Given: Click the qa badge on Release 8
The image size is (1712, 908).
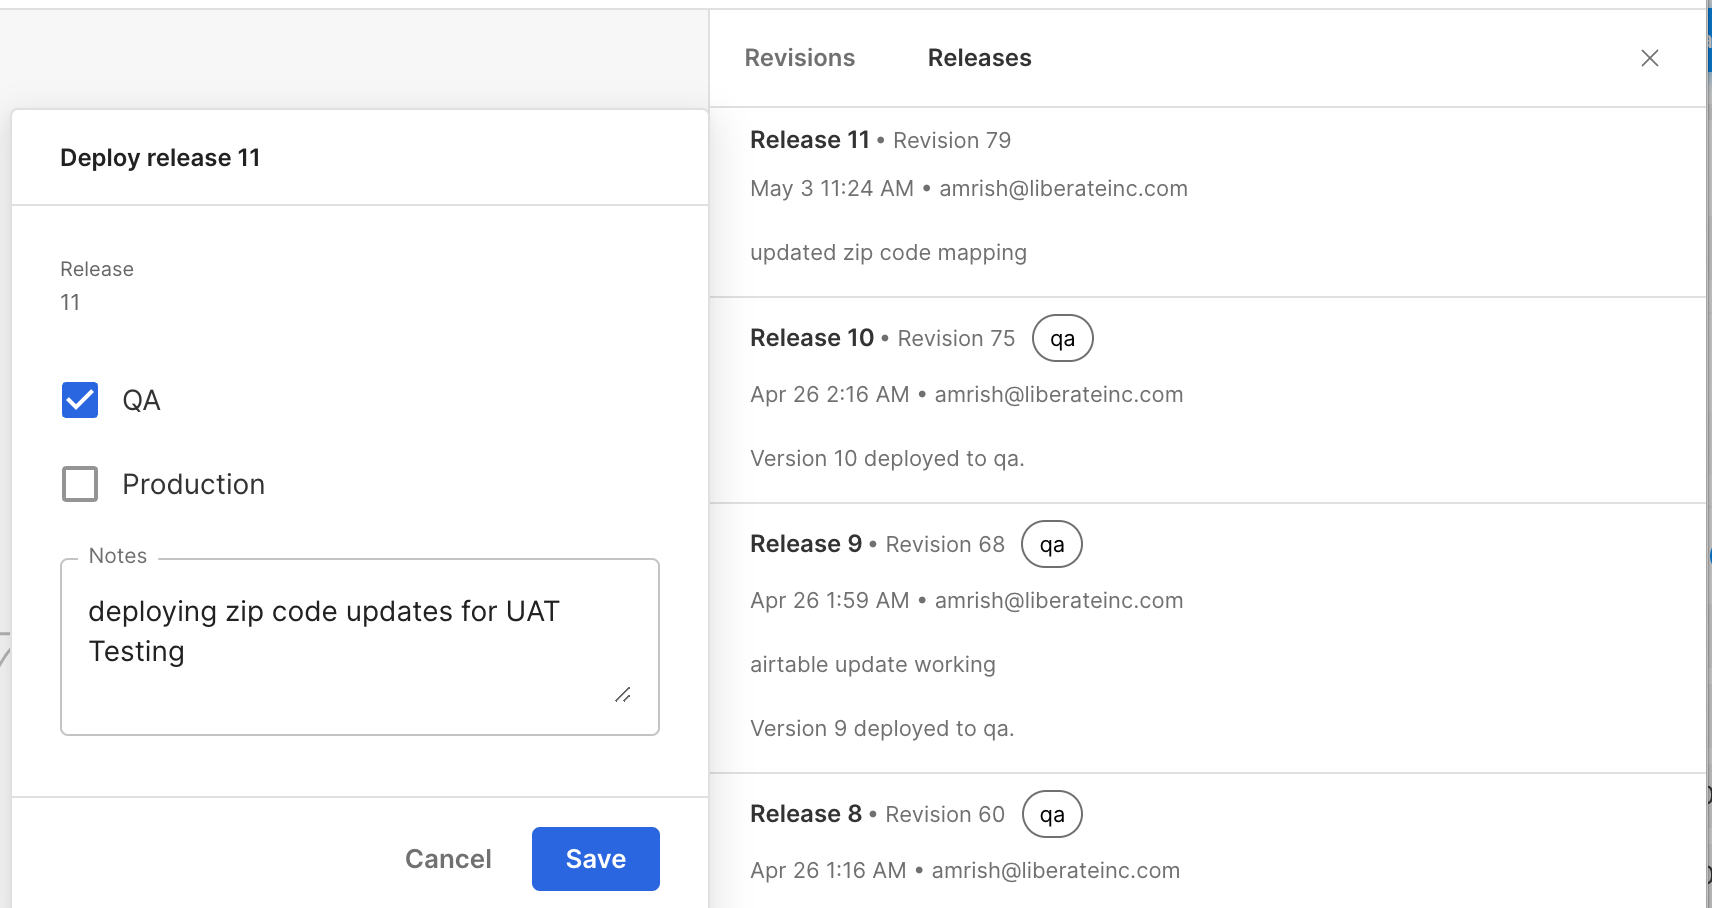Looking at the screenshot, I should coord(1051,815).
